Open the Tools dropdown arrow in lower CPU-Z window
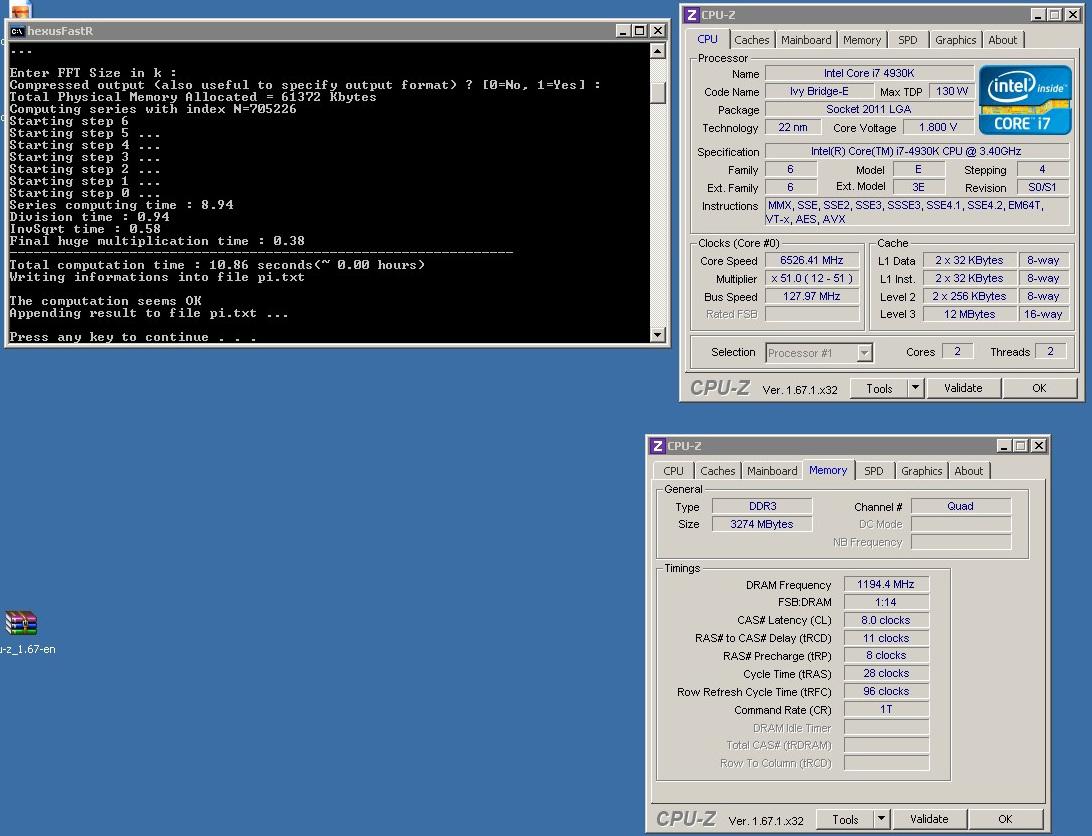This screenshot has width=1092, height=836. click(x=882, y=819)
